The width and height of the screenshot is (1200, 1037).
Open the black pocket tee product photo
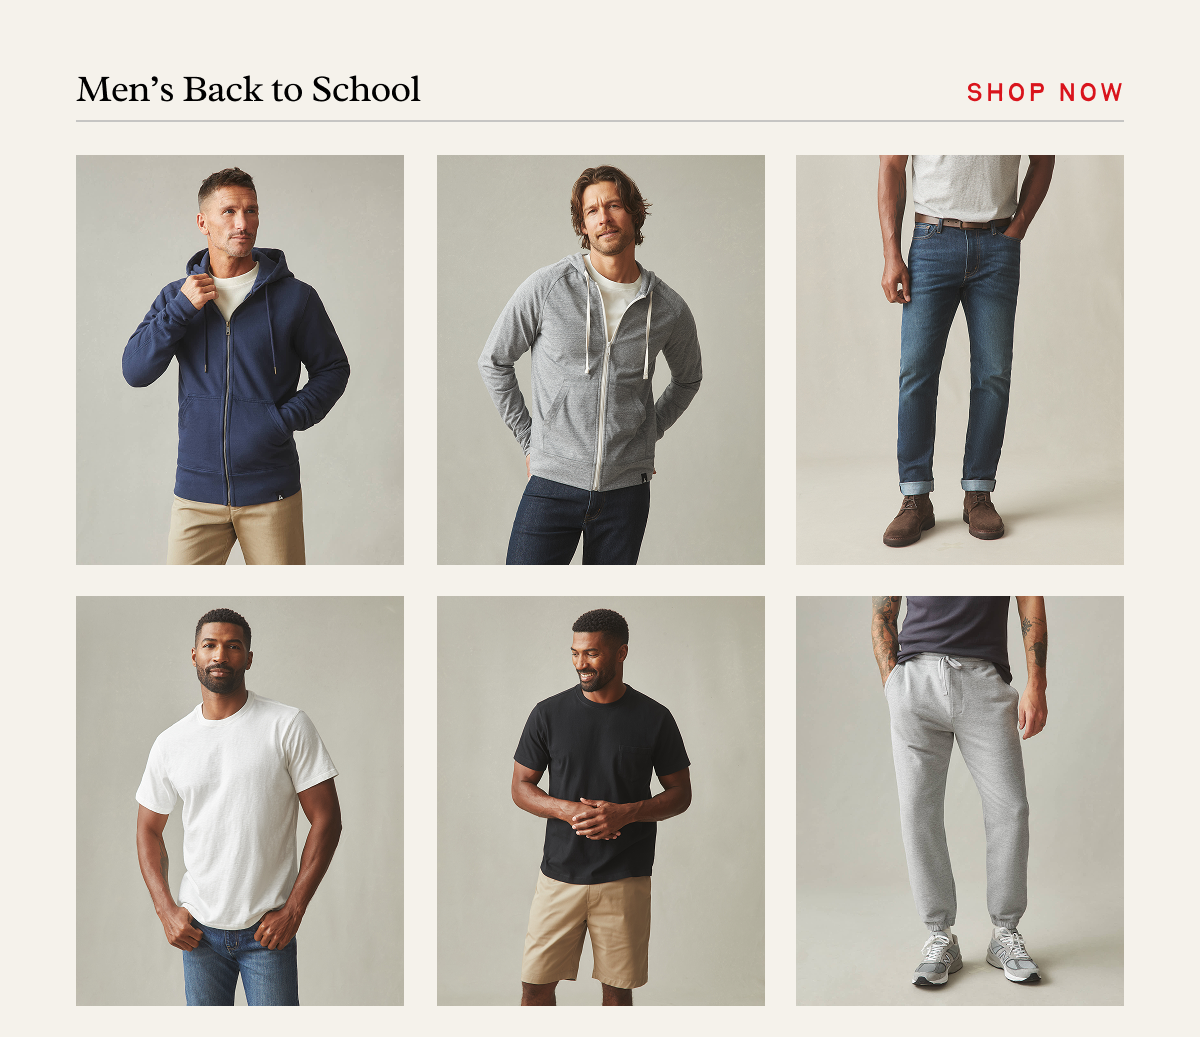pyautogui.click(x=601, y=801)
